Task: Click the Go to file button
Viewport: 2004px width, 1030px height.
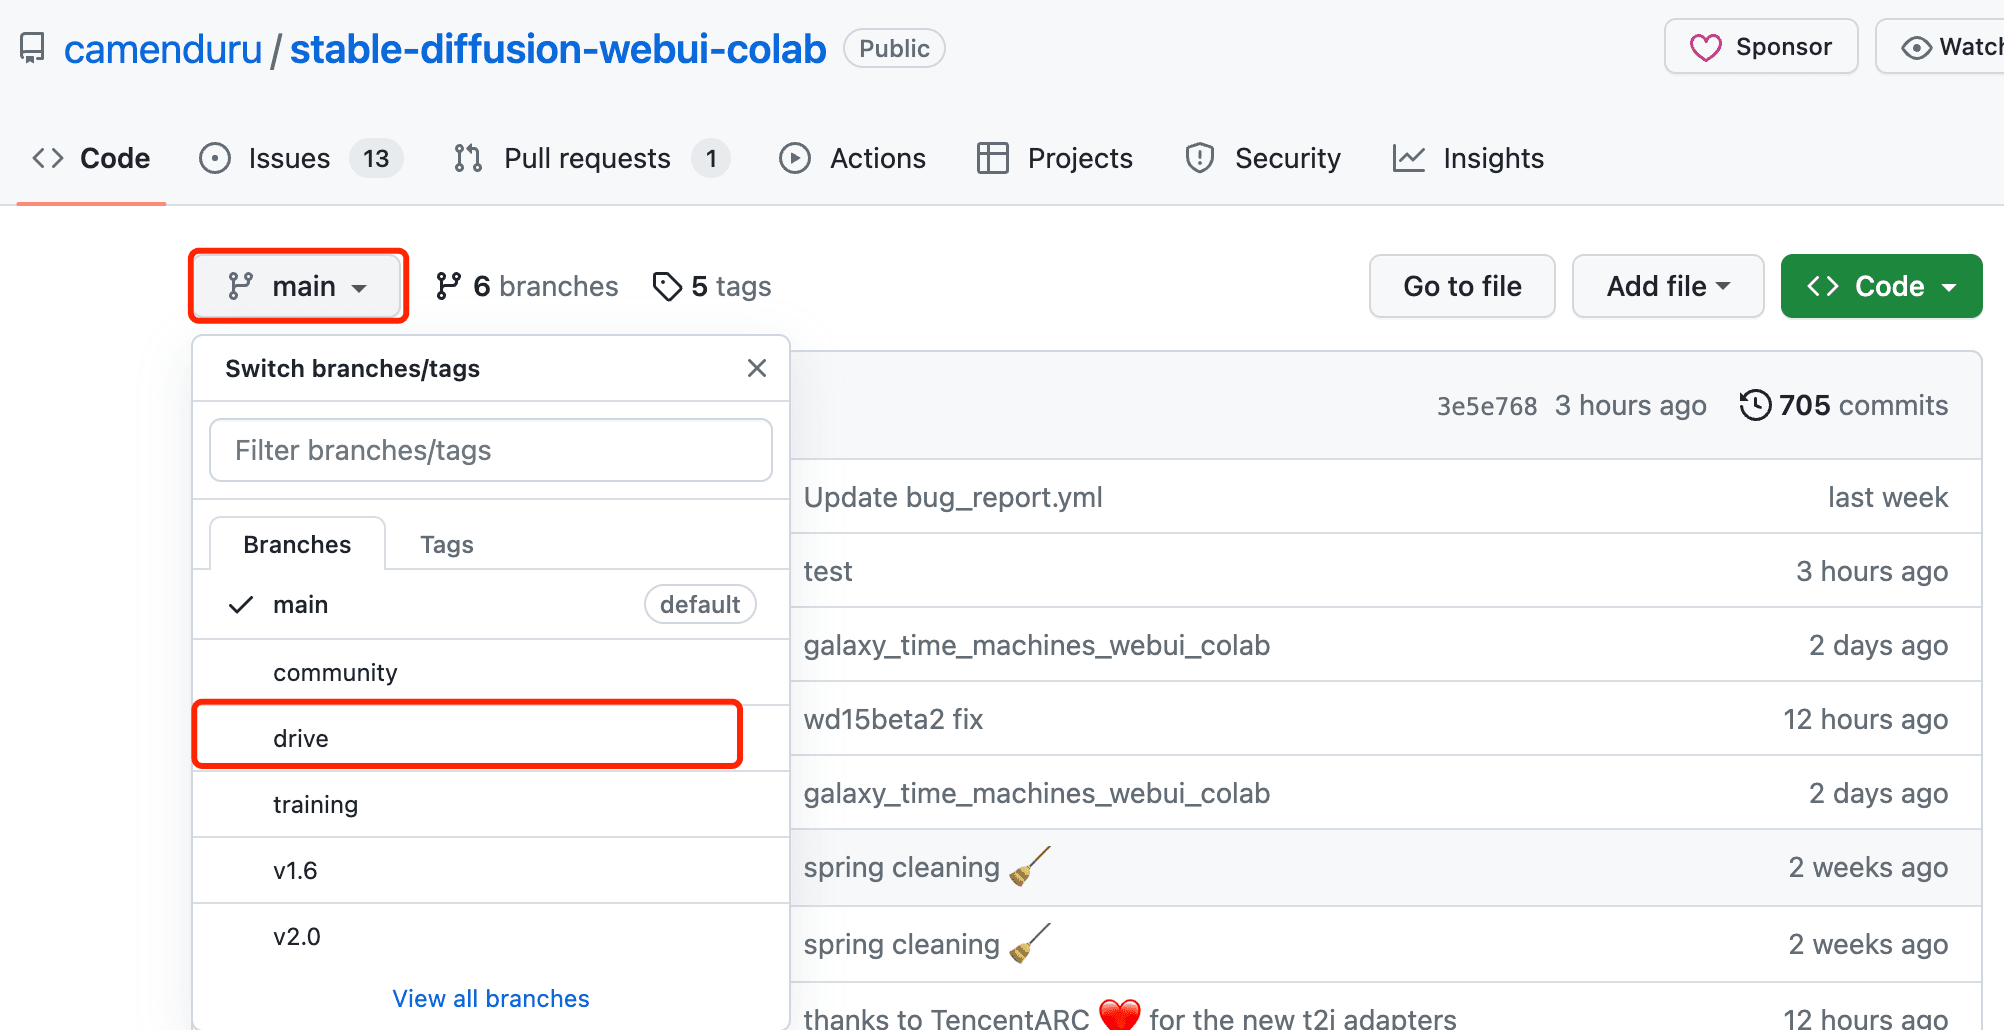Action: pyautogui.click(x=1462, y=286)
